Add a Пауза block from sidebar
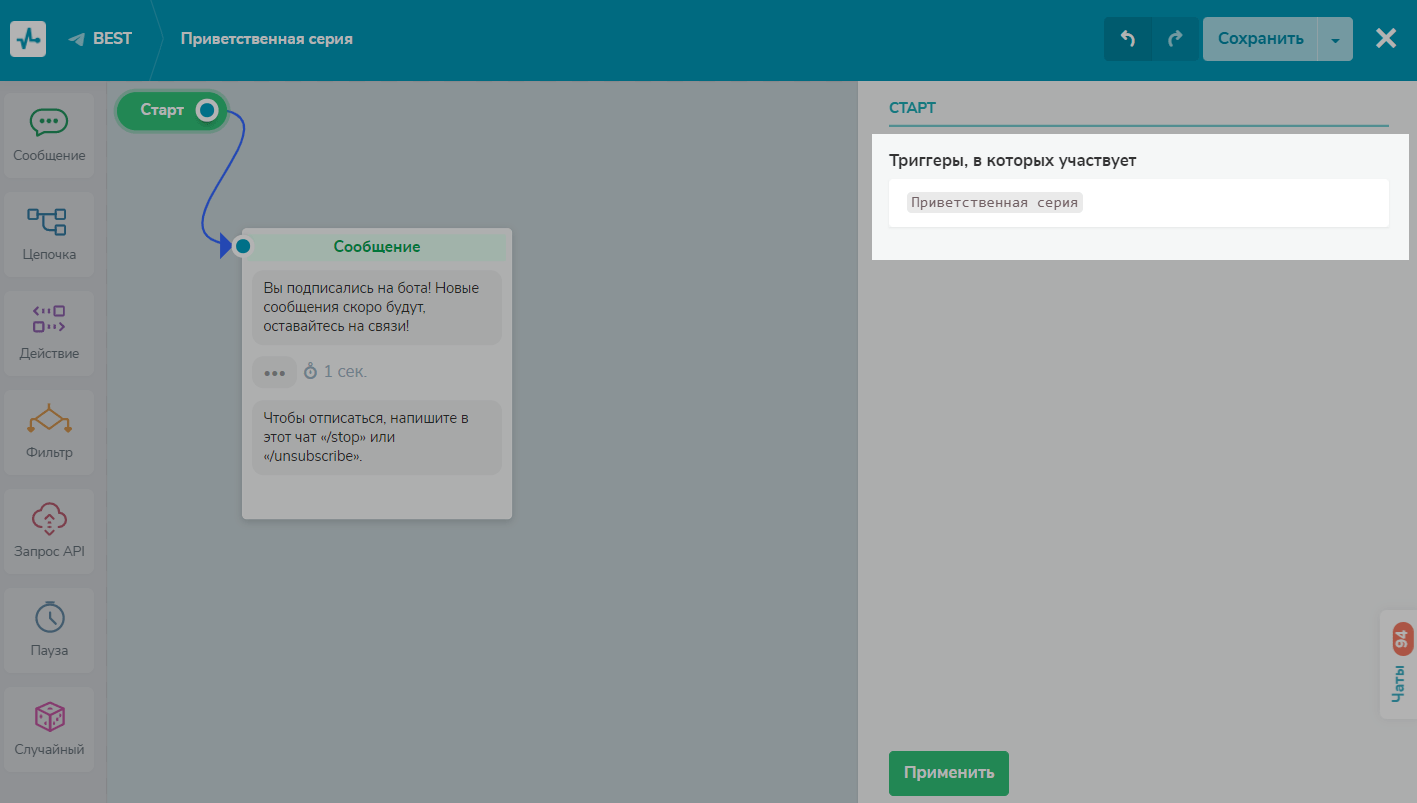This screenshot has height=803, width=1417. [x=49, y=631]
